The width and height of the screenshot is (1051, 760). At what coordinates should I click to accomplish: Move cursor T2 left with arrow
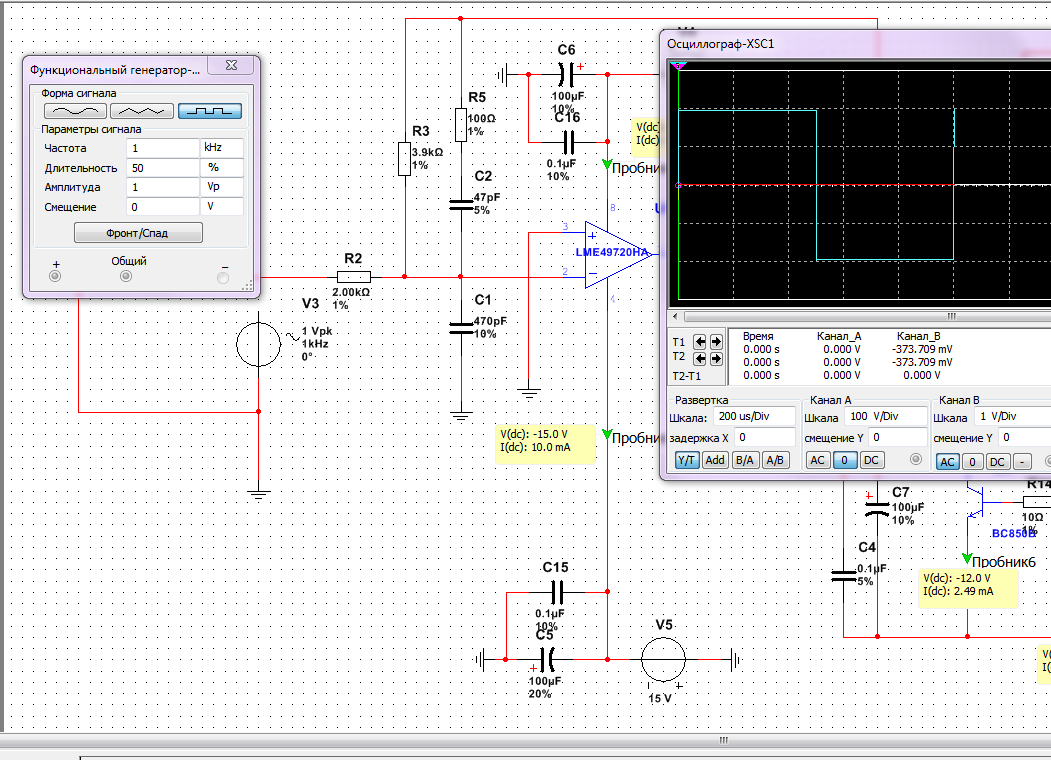(x=700, y=357)
